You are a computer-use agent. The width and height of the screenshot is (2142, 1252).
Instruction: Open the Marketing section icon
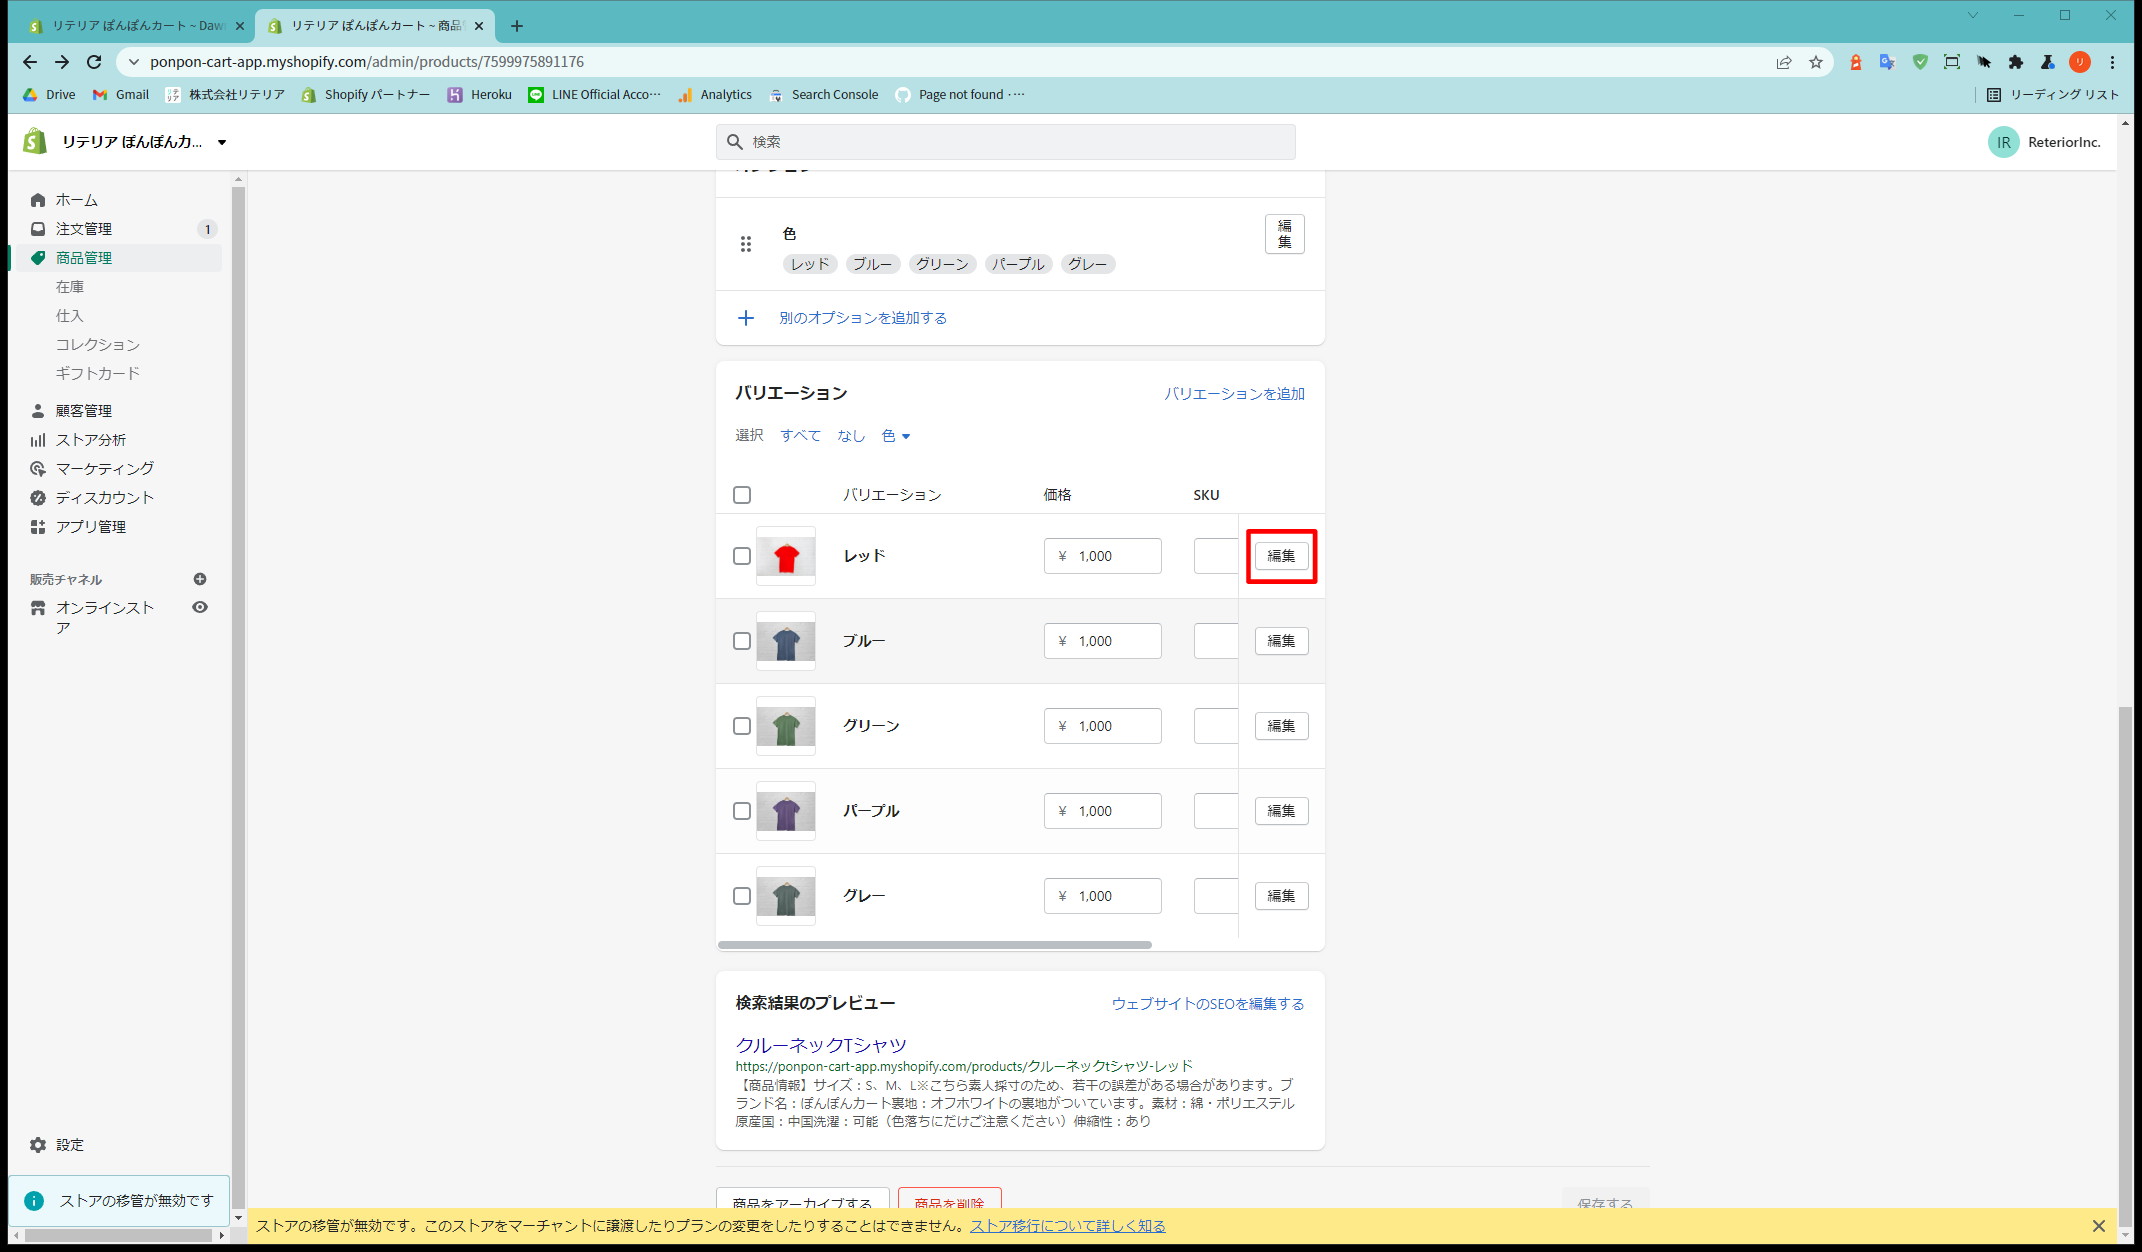click(x=38, y=469)
